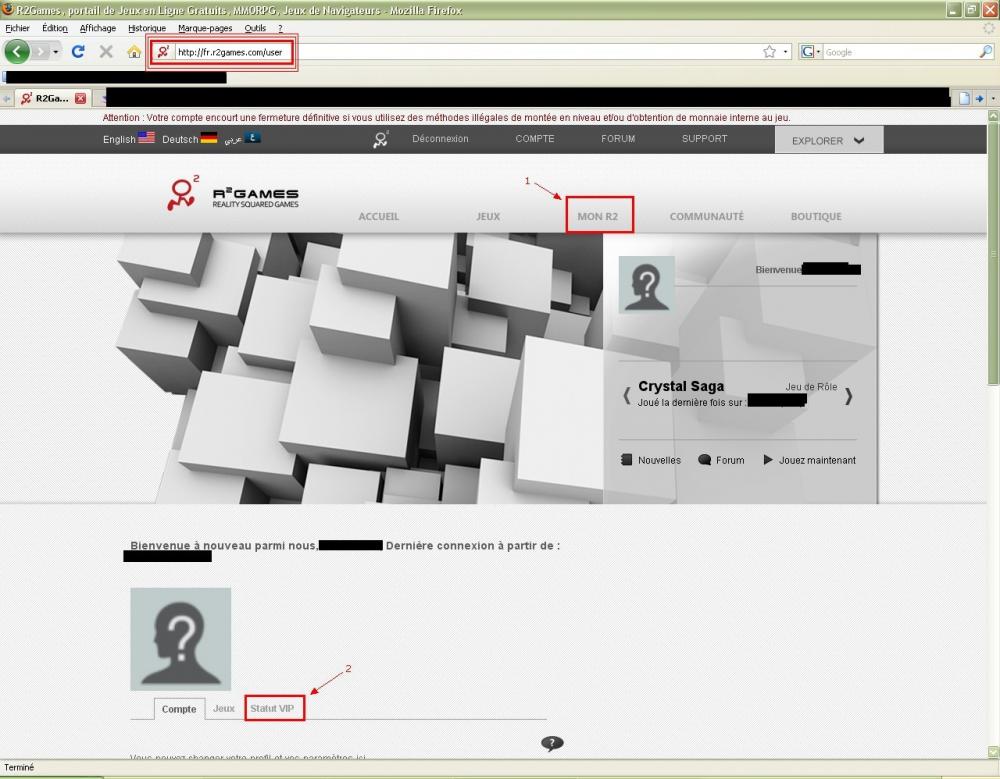Show next game with right chevron
Image resolution: width=1000 pixels, height=779 pixels.
point(848,396)
